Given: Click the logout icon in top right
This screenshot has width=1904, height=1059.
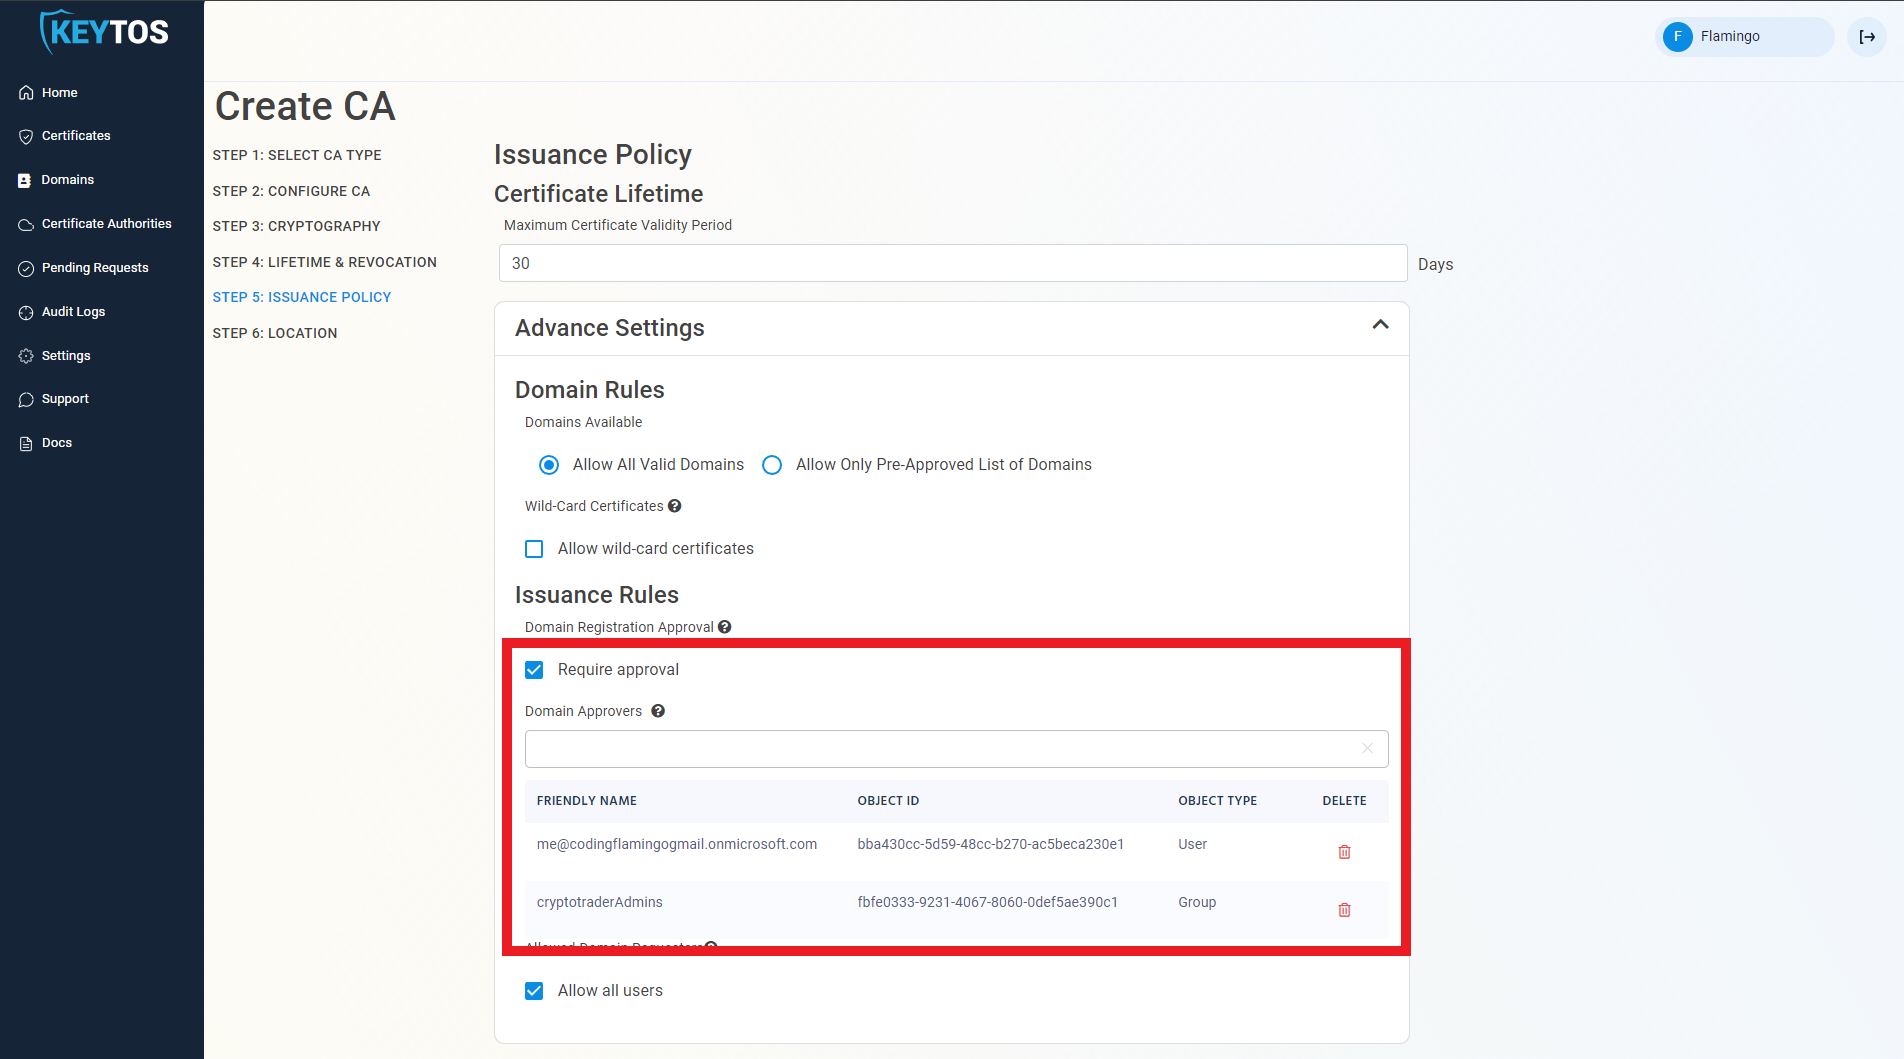Looking at the screenshot, I should pyautogui.click(x=1866, y=37).
